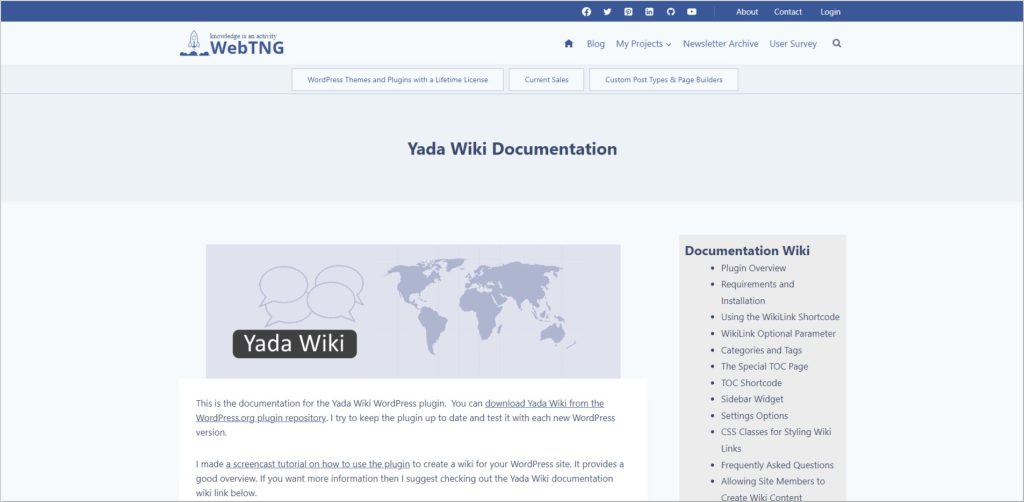The height and width of the screenshot is (502, 1024).
Task: Open the Twitter social icon
Action: click(607, 12)
